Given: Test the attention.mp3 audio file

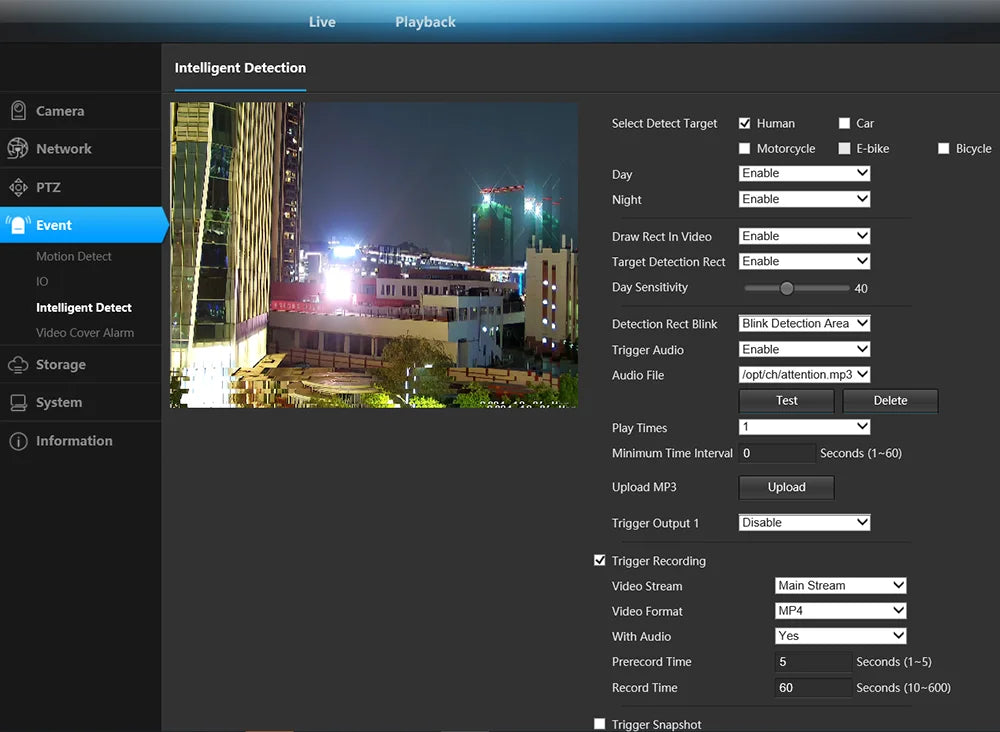Looking at the screenshot, I should coord(786,400).
